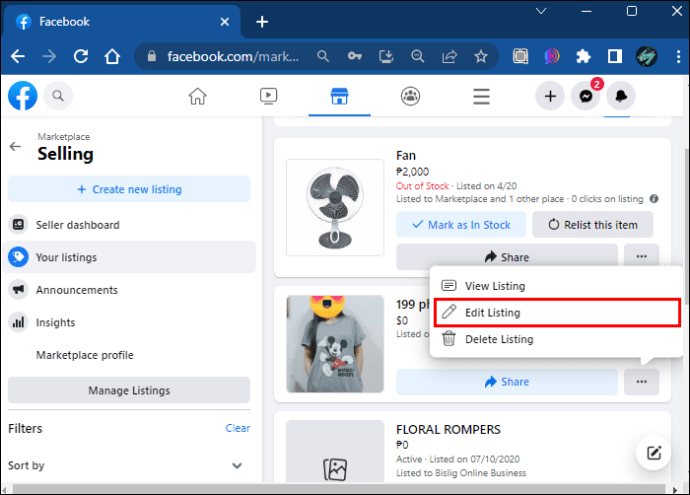The image size is (690, 495).
Task: Close the Facebook browser tab
Action: tap(224, 22)
